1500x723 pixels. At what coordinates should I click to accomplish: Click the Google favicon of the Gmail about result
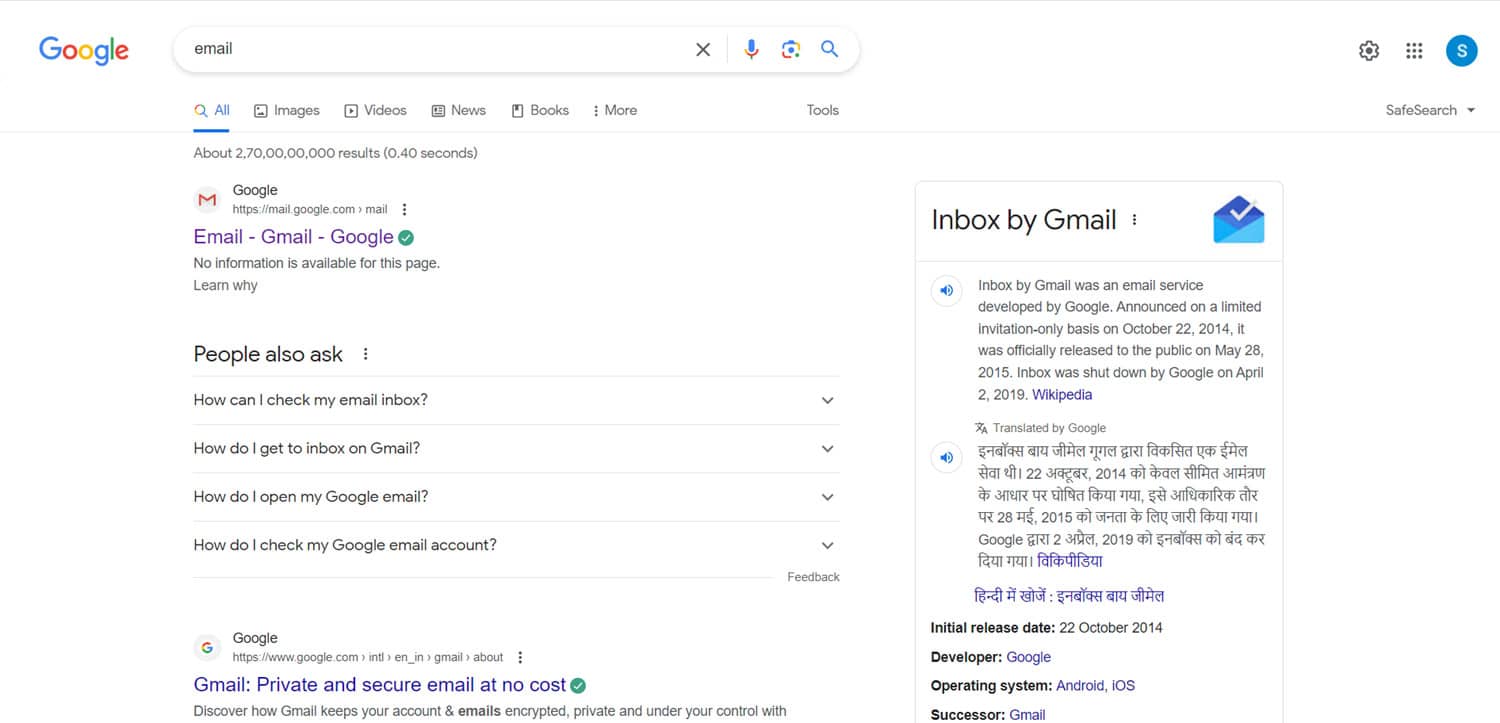click(x=207, y=648)
